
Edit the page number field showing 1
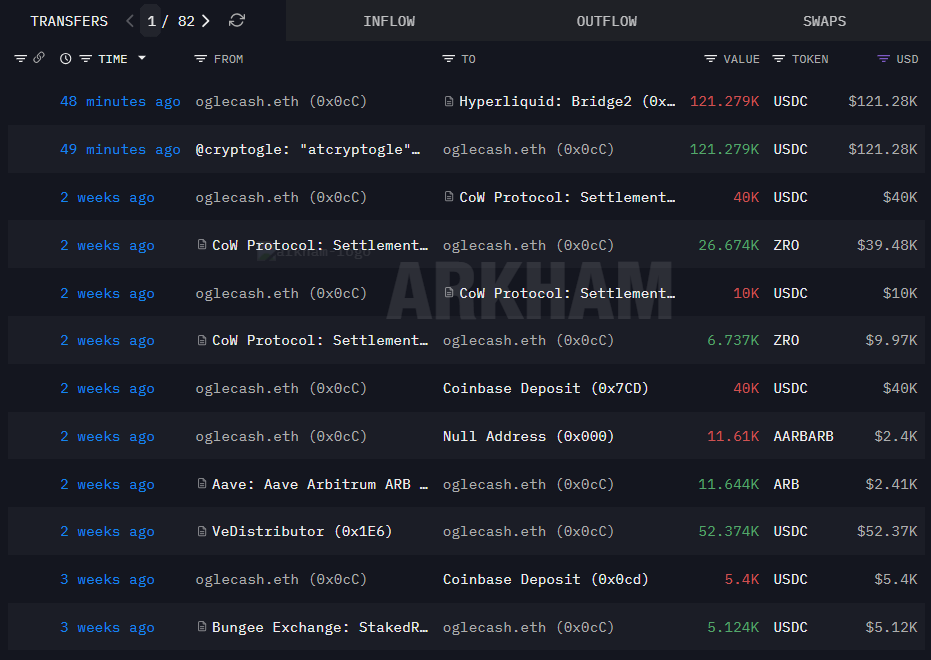[151, 21]
